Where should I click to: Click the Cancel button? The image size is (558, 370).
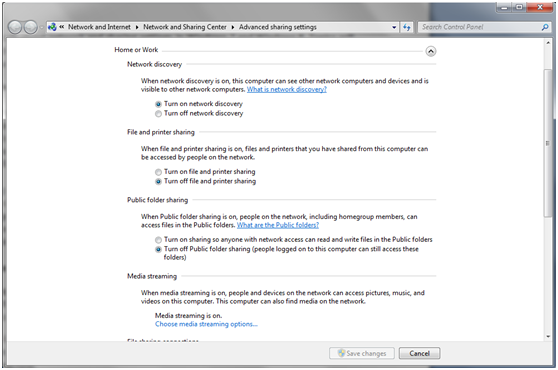[x=420, y=353]
